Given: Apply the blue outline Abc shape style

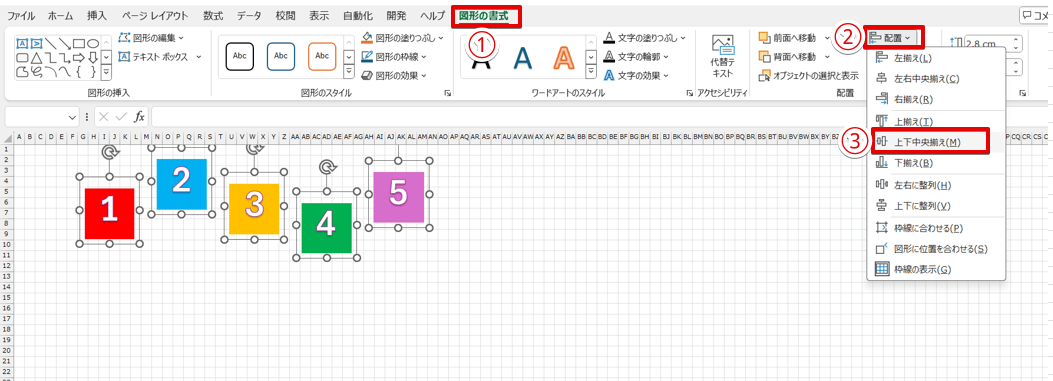Looking at the screenshot, I should click(x=281, y=56).
